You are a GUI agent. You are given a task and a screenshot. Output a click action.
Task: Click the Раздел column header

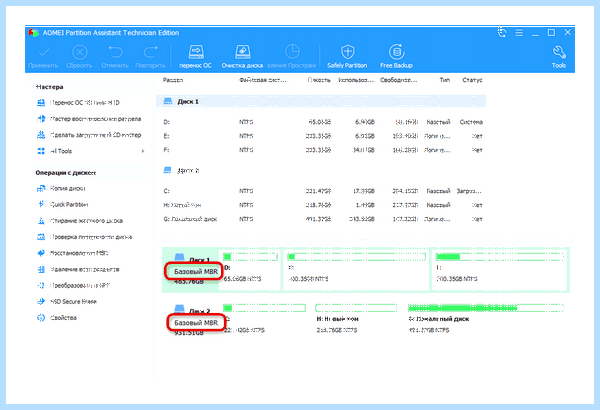pyautogui.click(x=173, y=80)
